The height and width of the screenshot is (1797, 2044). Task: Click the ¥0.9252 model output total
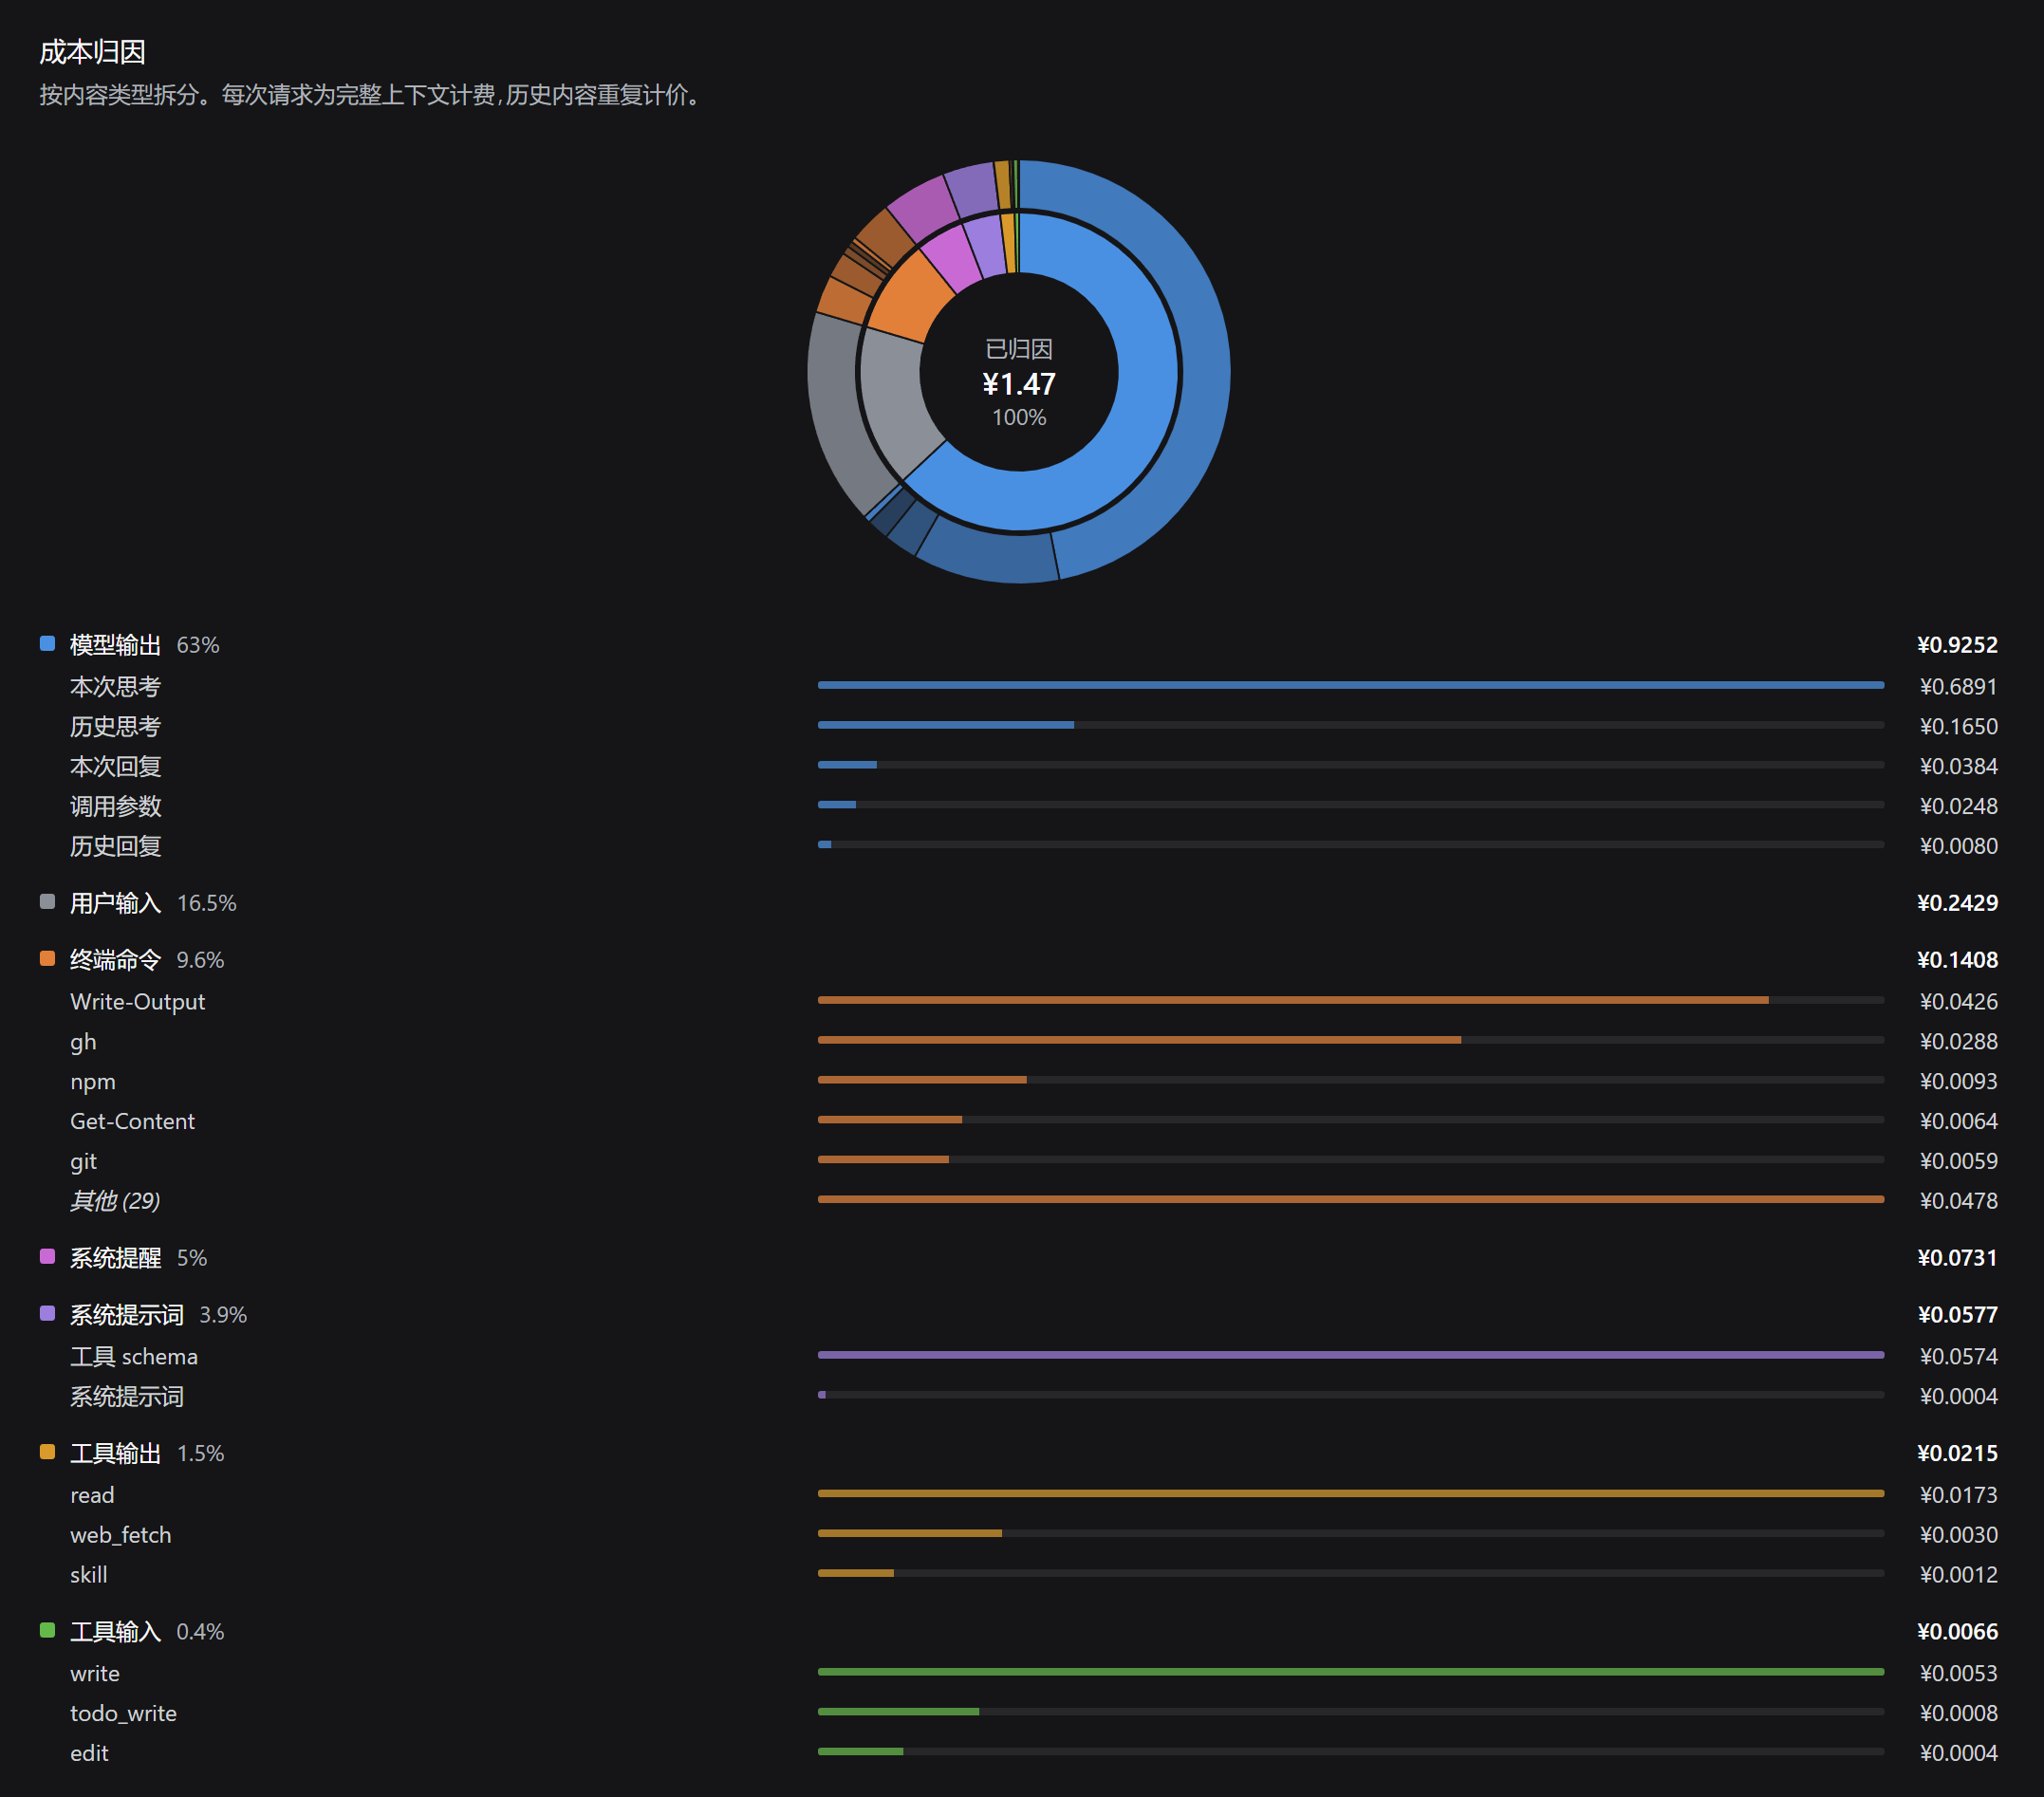click(1957, 645)
